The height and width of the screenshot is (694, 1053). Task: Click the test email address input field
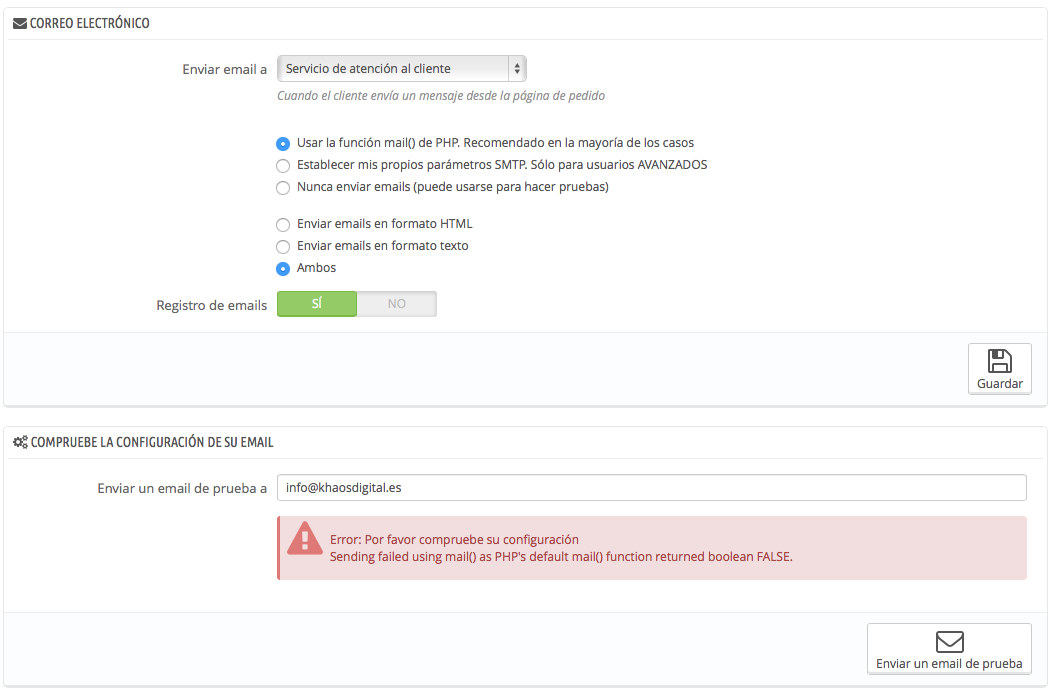pyautogui.click(x=651, y=487)
